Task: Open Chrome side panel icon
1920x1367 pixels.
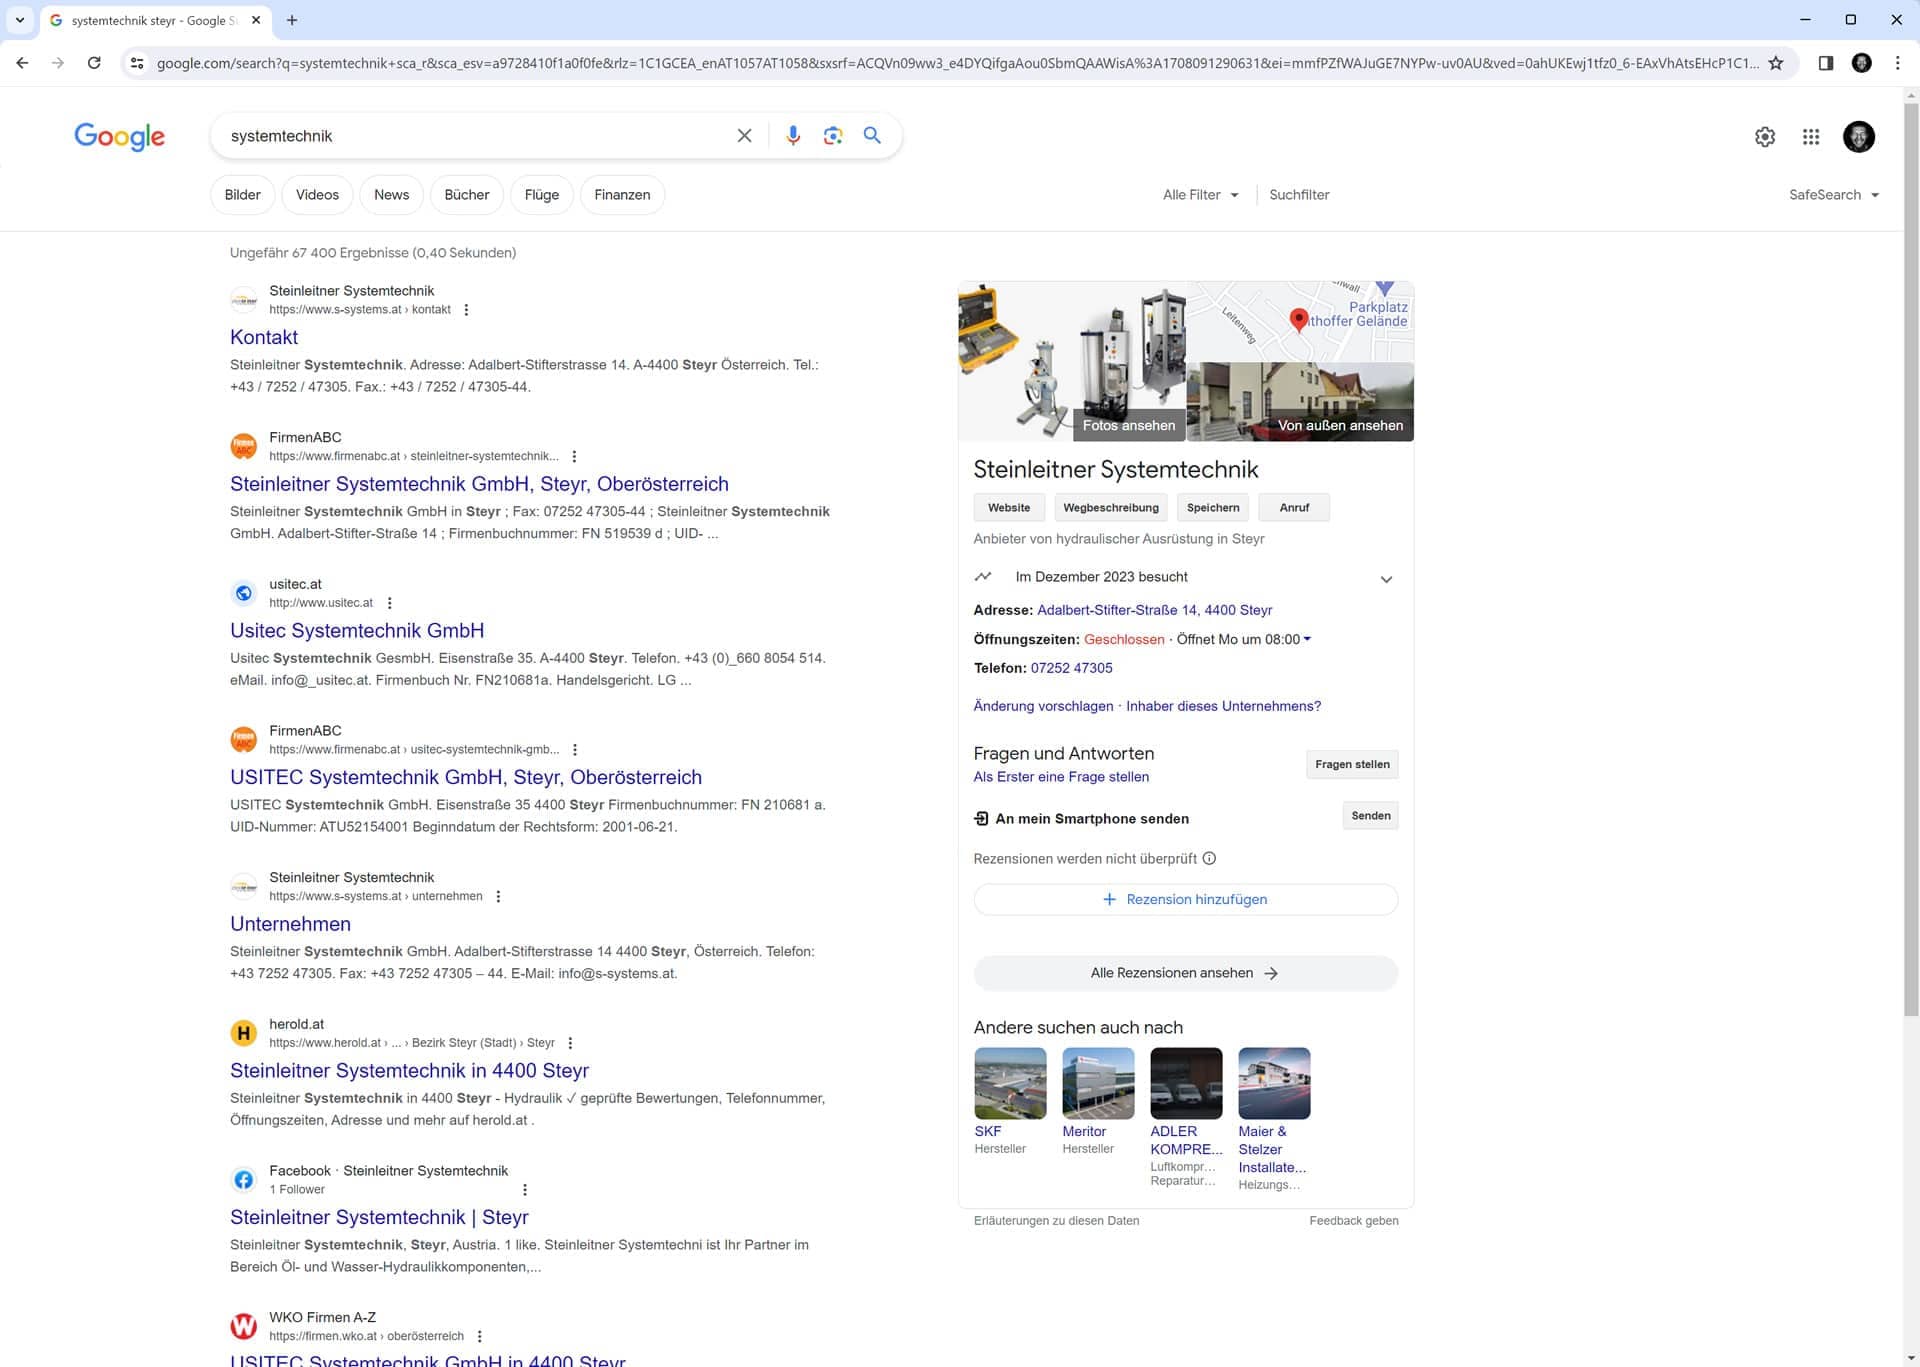Action: click(x=1825, y=63)
